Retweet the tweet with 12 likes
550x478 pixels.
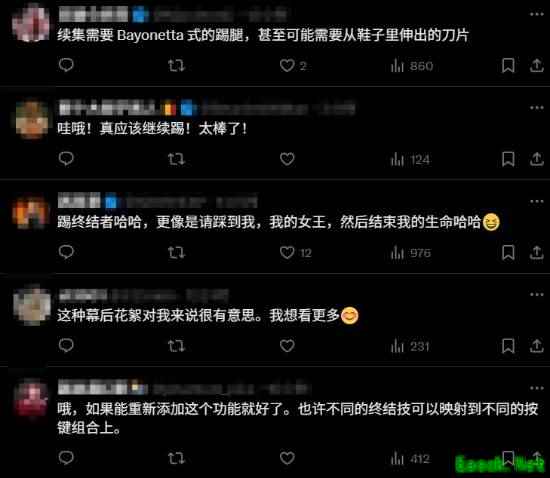176,253
